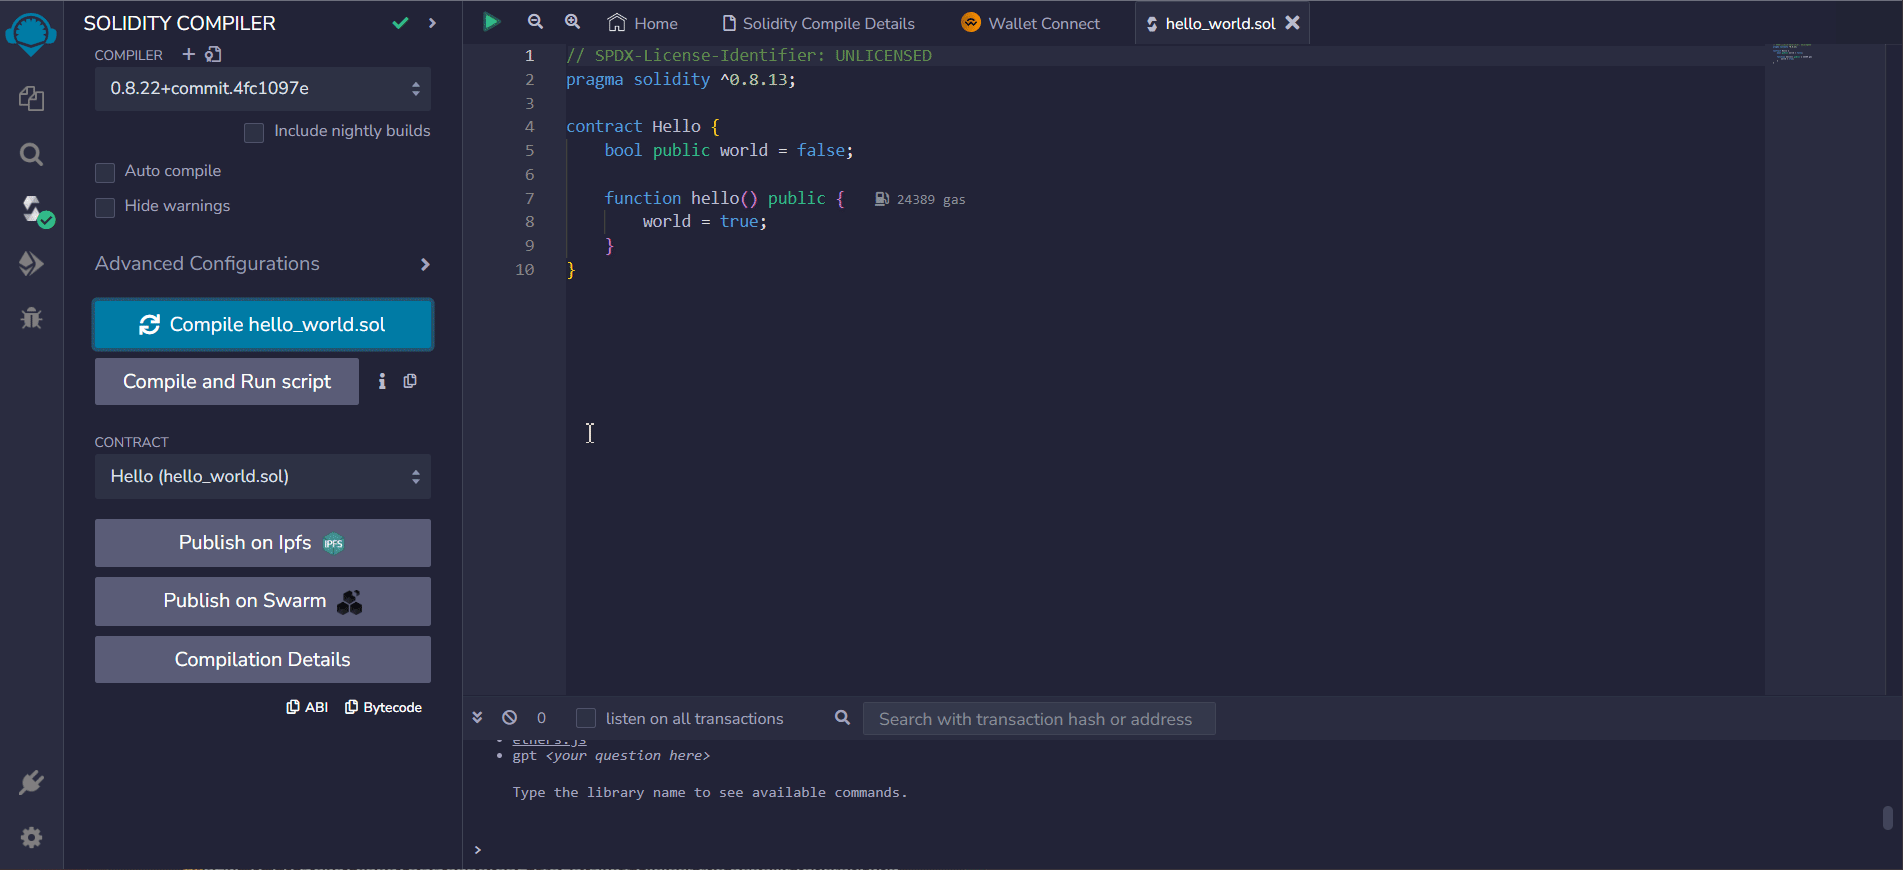Click the green Run script play icon
This screenshot has width=1903, height=870.
tap(491, 22)
